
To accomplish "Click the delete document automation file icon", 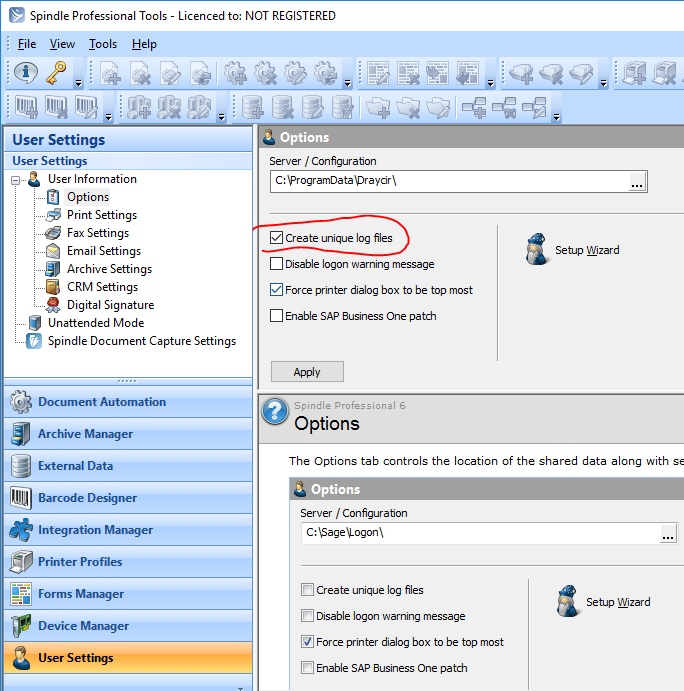I will 141,73.
